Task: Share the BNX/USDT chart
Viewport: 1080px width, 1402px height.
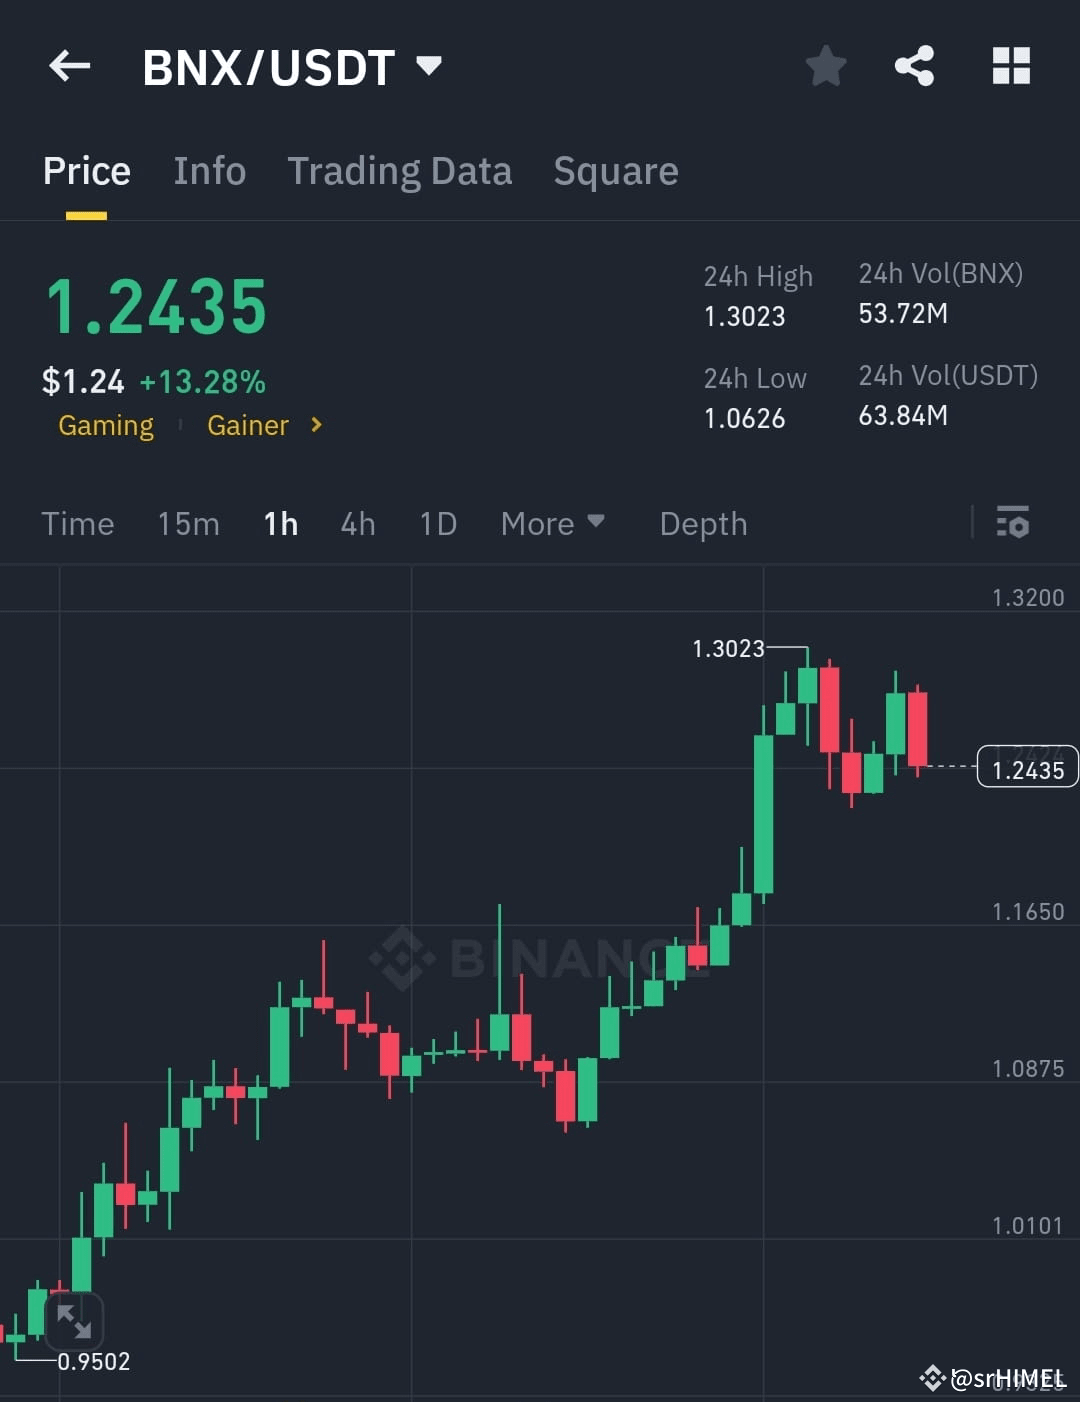Action: (915, 65)
